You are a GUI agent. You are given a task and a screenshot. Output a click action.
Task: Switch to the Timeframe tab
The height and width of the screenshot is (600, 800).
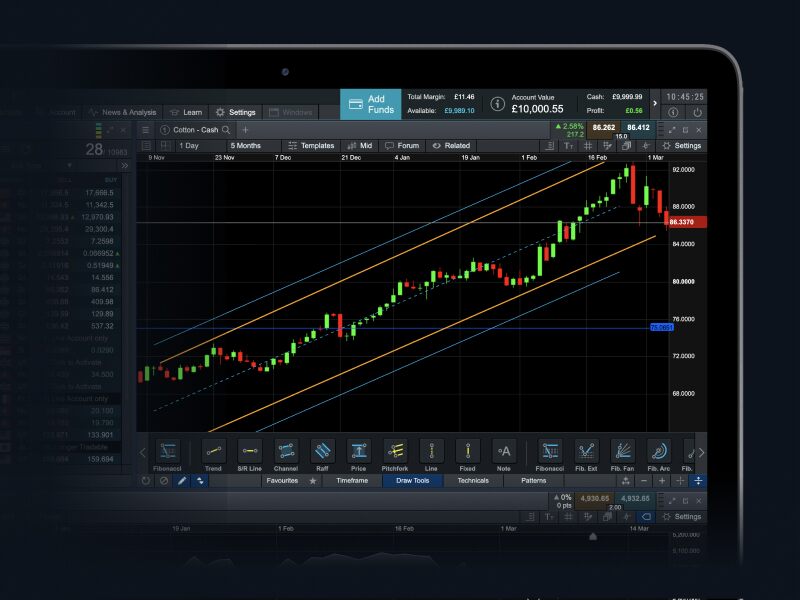pos(352,481)
